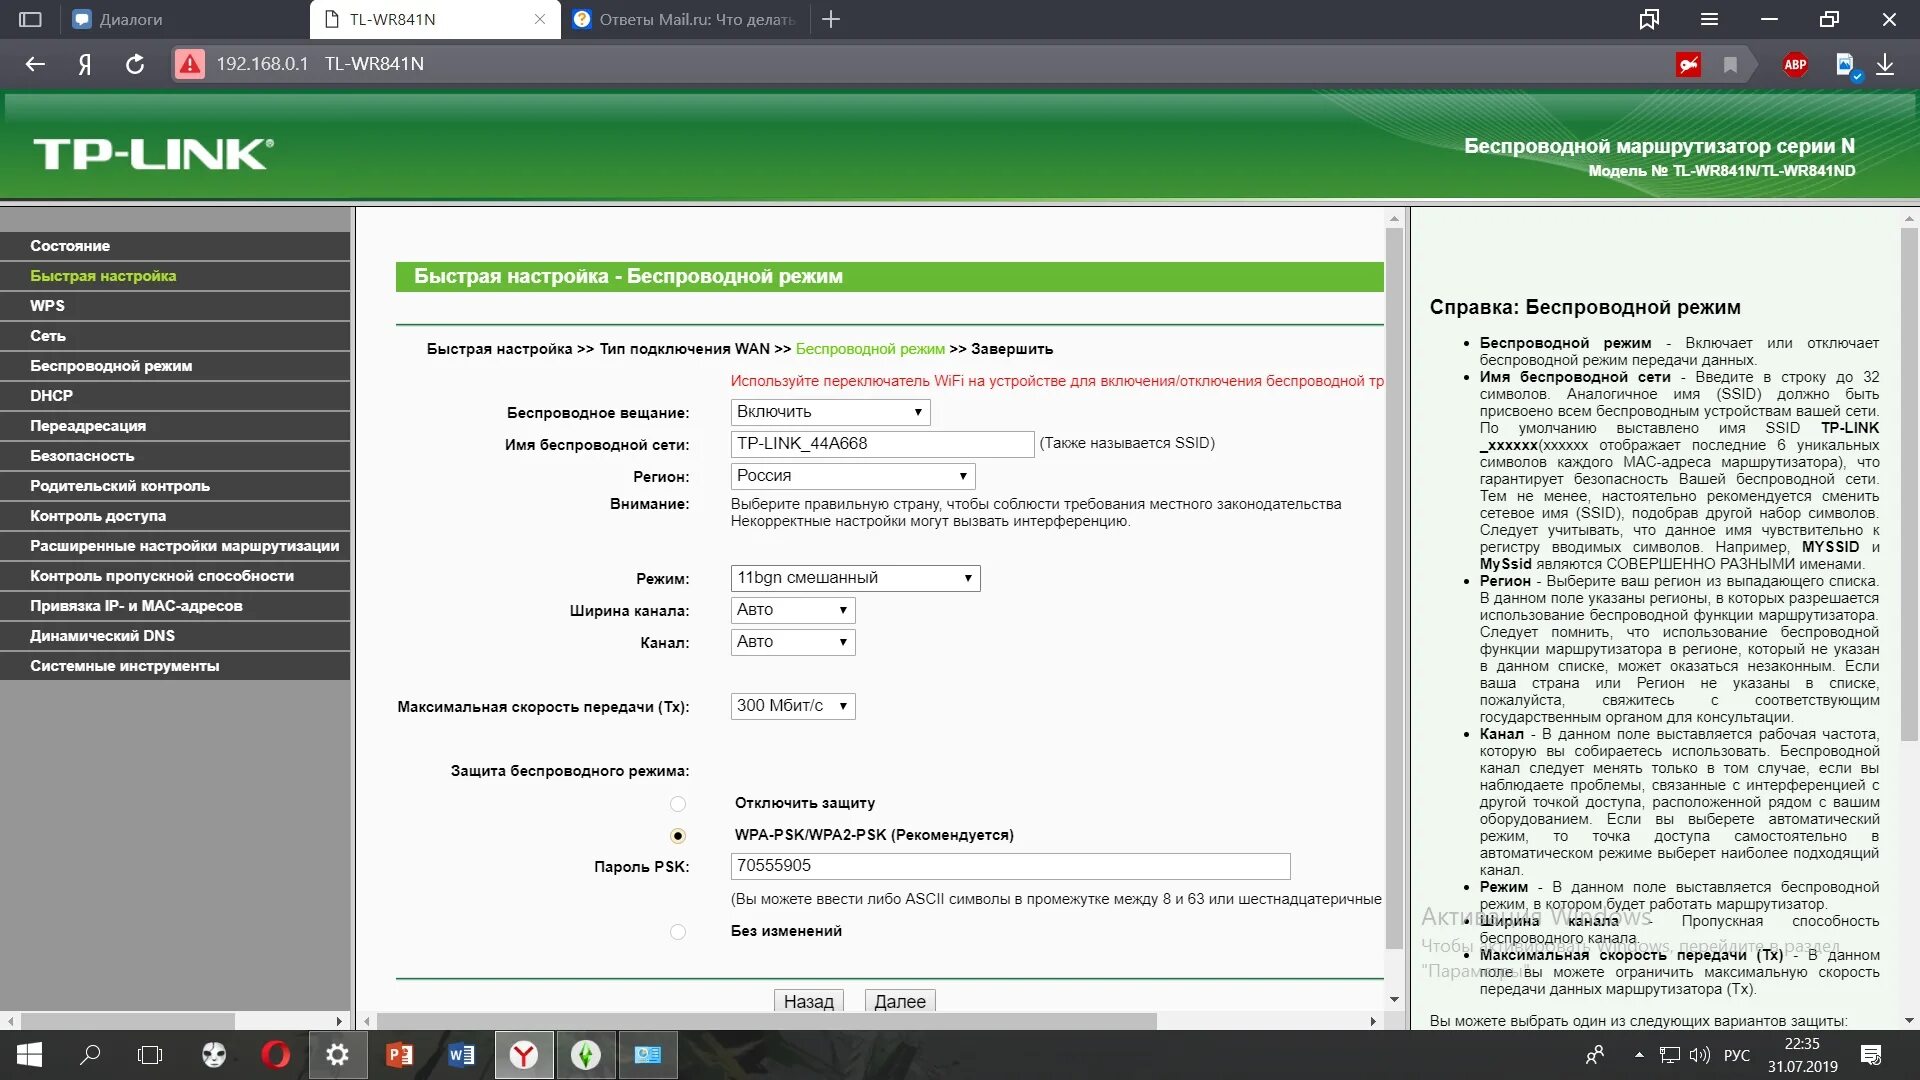The height and width of the screenshot is (1080, 1920).
Task: Switch to the 'Диалоги' browser tab
Action: (x=130, y=19)
